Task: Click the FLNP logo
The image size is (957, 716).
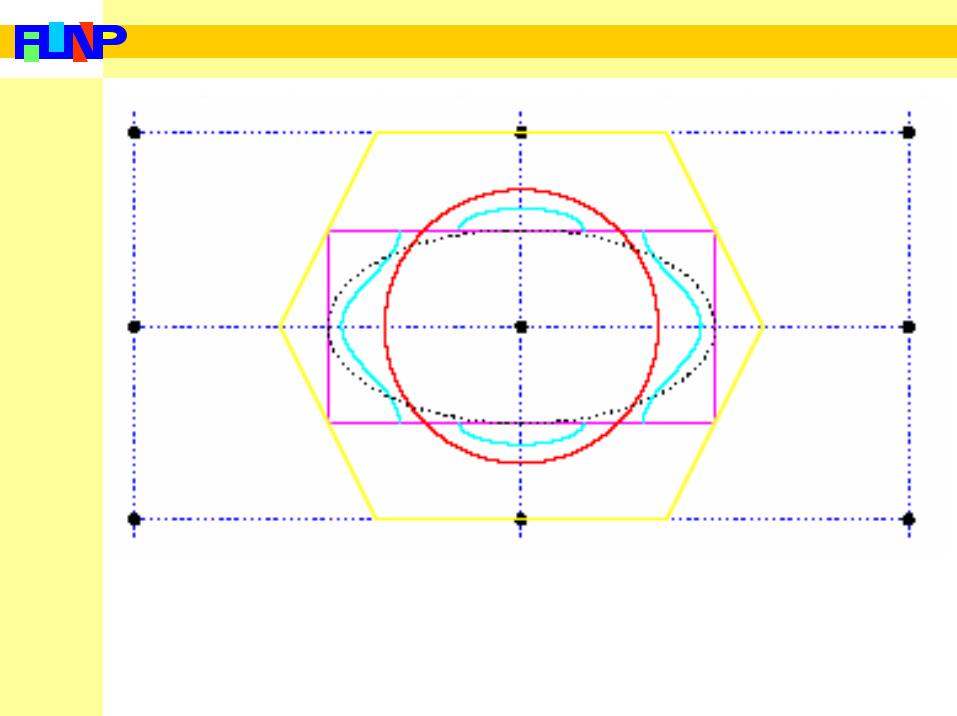Action: (x=70, y=42)
